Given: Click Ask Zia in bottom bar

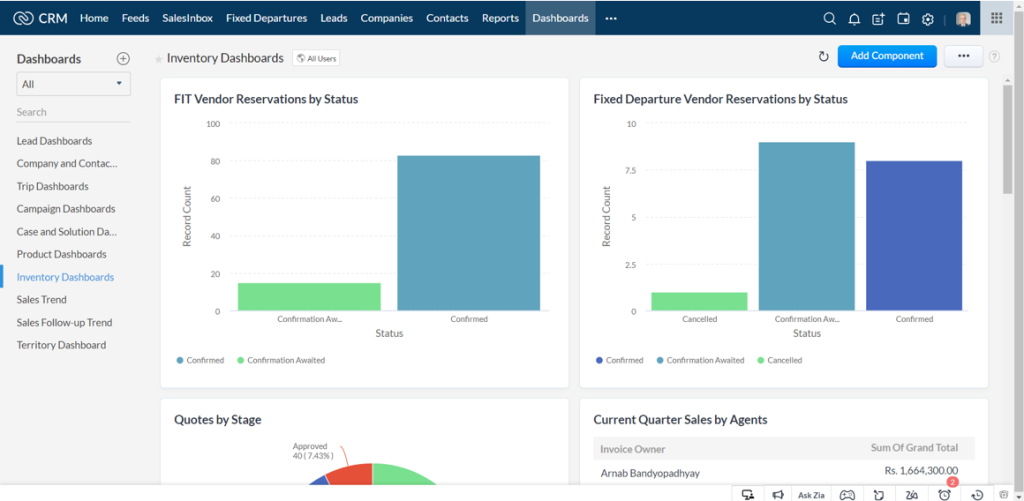Looking at the screenshot, I should pyautogui.click(x=811, y=495).
